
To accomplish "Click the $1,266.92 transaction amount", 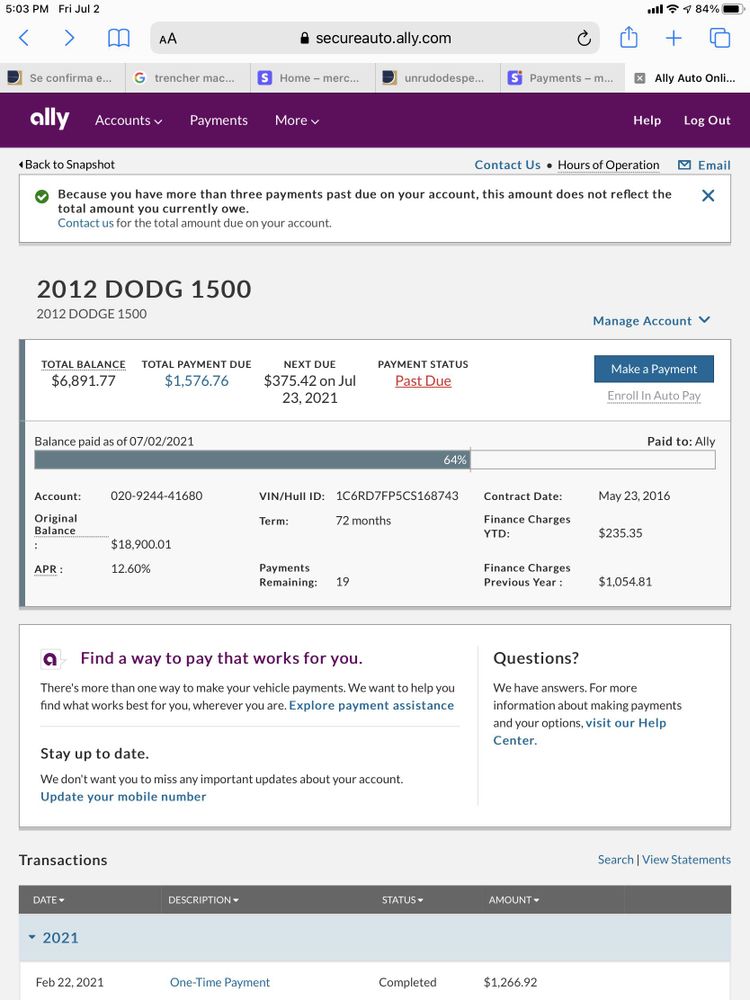I will (510, 982).
